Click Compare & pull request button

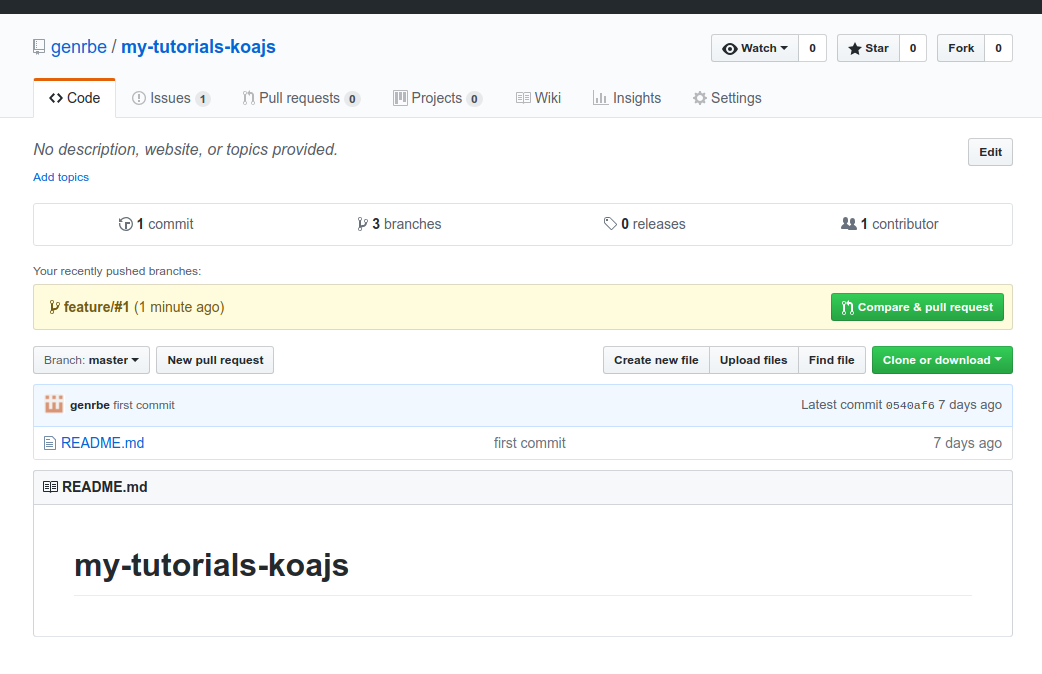pos(917,307)
